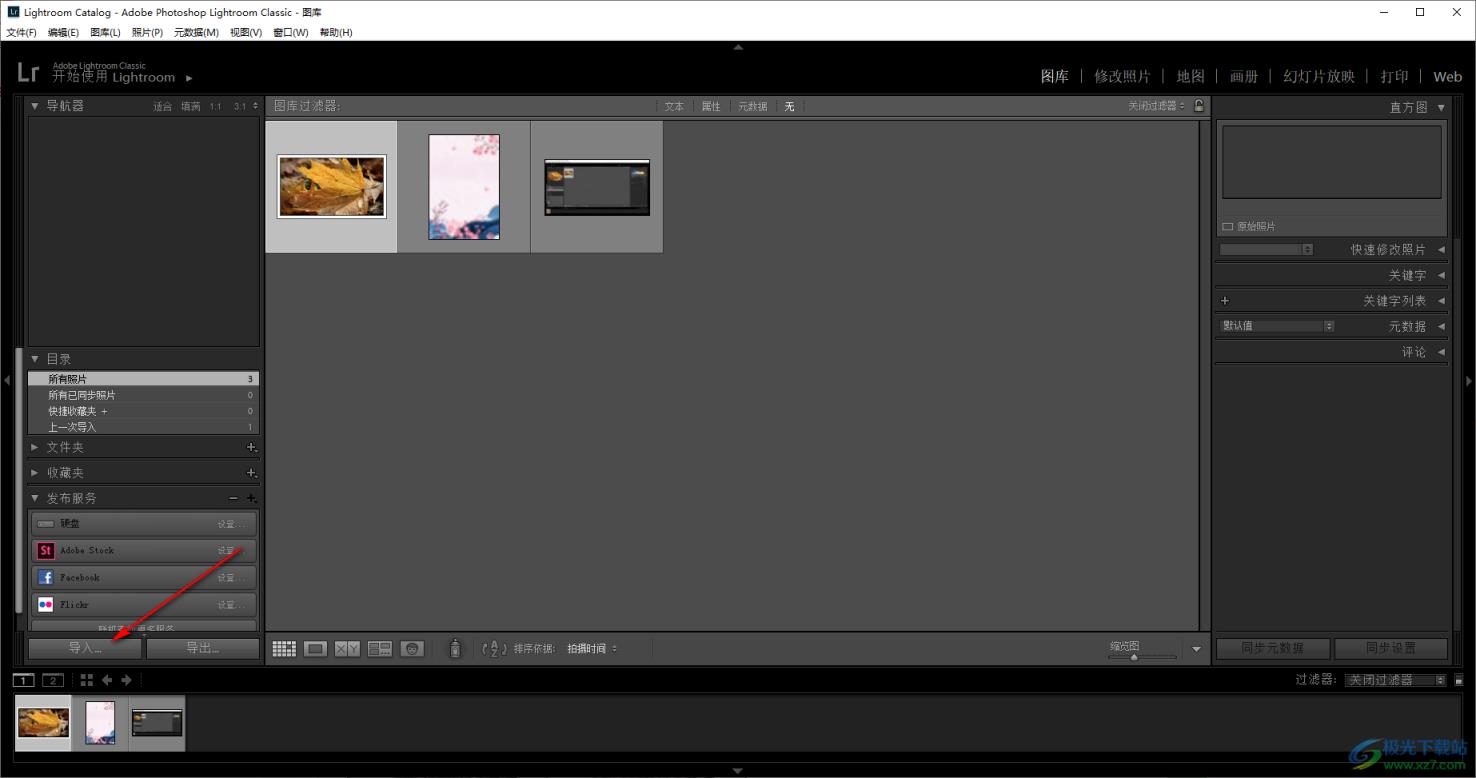
Task: Click the Lr logo in identity plate
Action: 28,72
